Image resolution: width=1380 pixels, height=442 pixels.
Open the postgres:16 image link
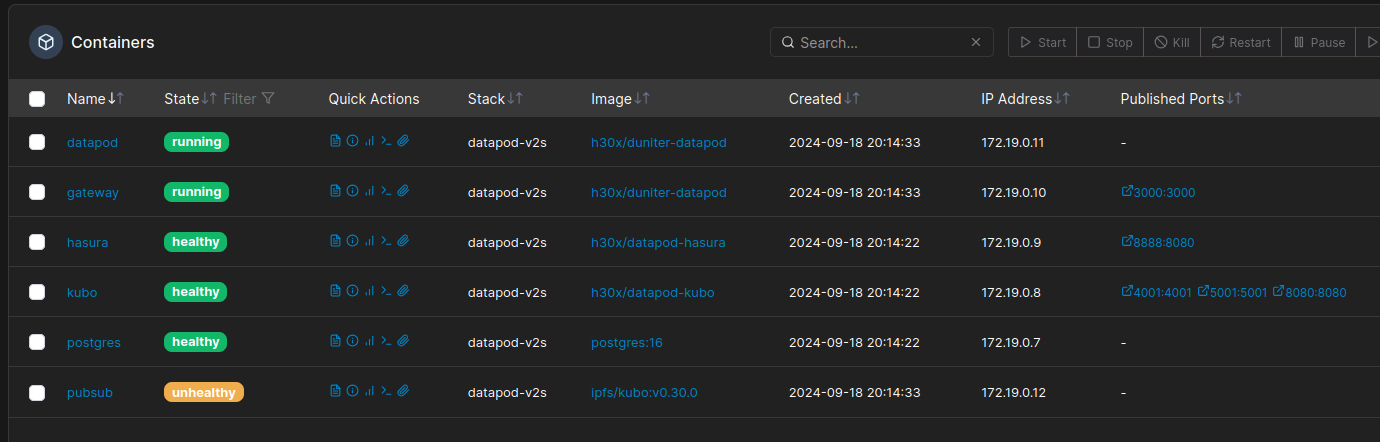click(x=627, y=342)
